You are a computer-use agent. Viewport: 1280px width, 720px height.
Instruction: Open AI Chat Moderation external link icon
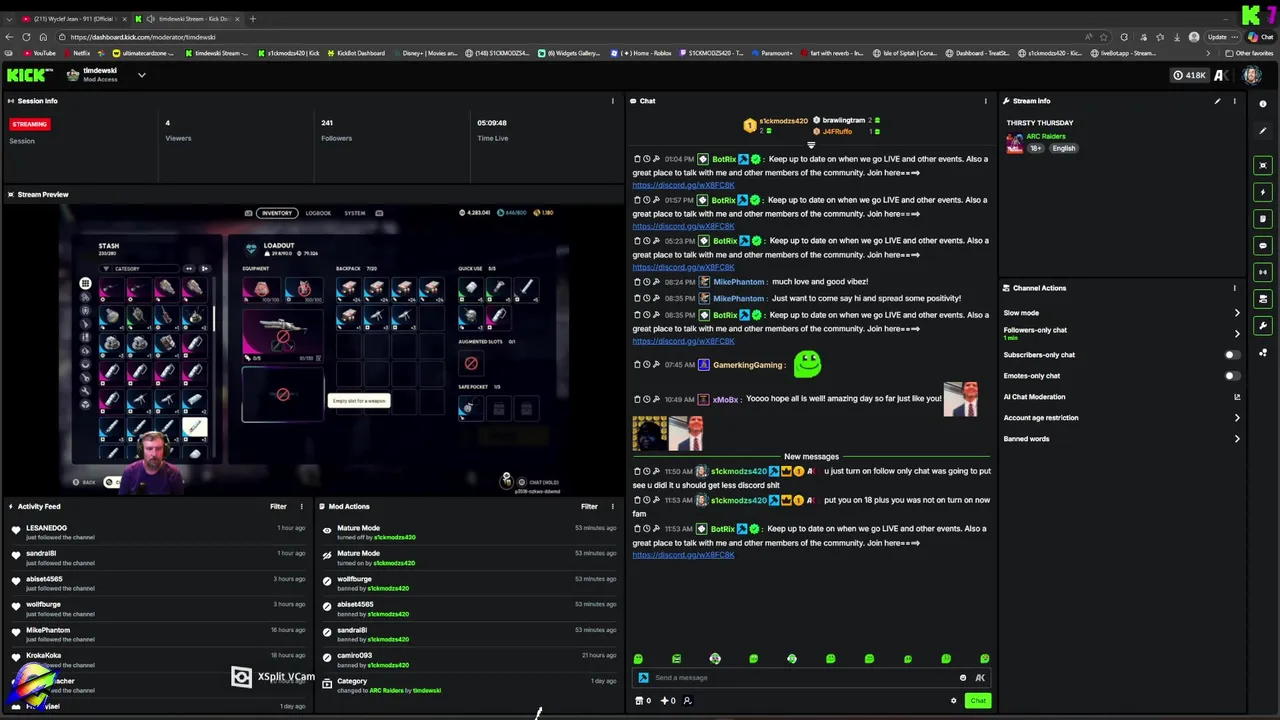1237,397
